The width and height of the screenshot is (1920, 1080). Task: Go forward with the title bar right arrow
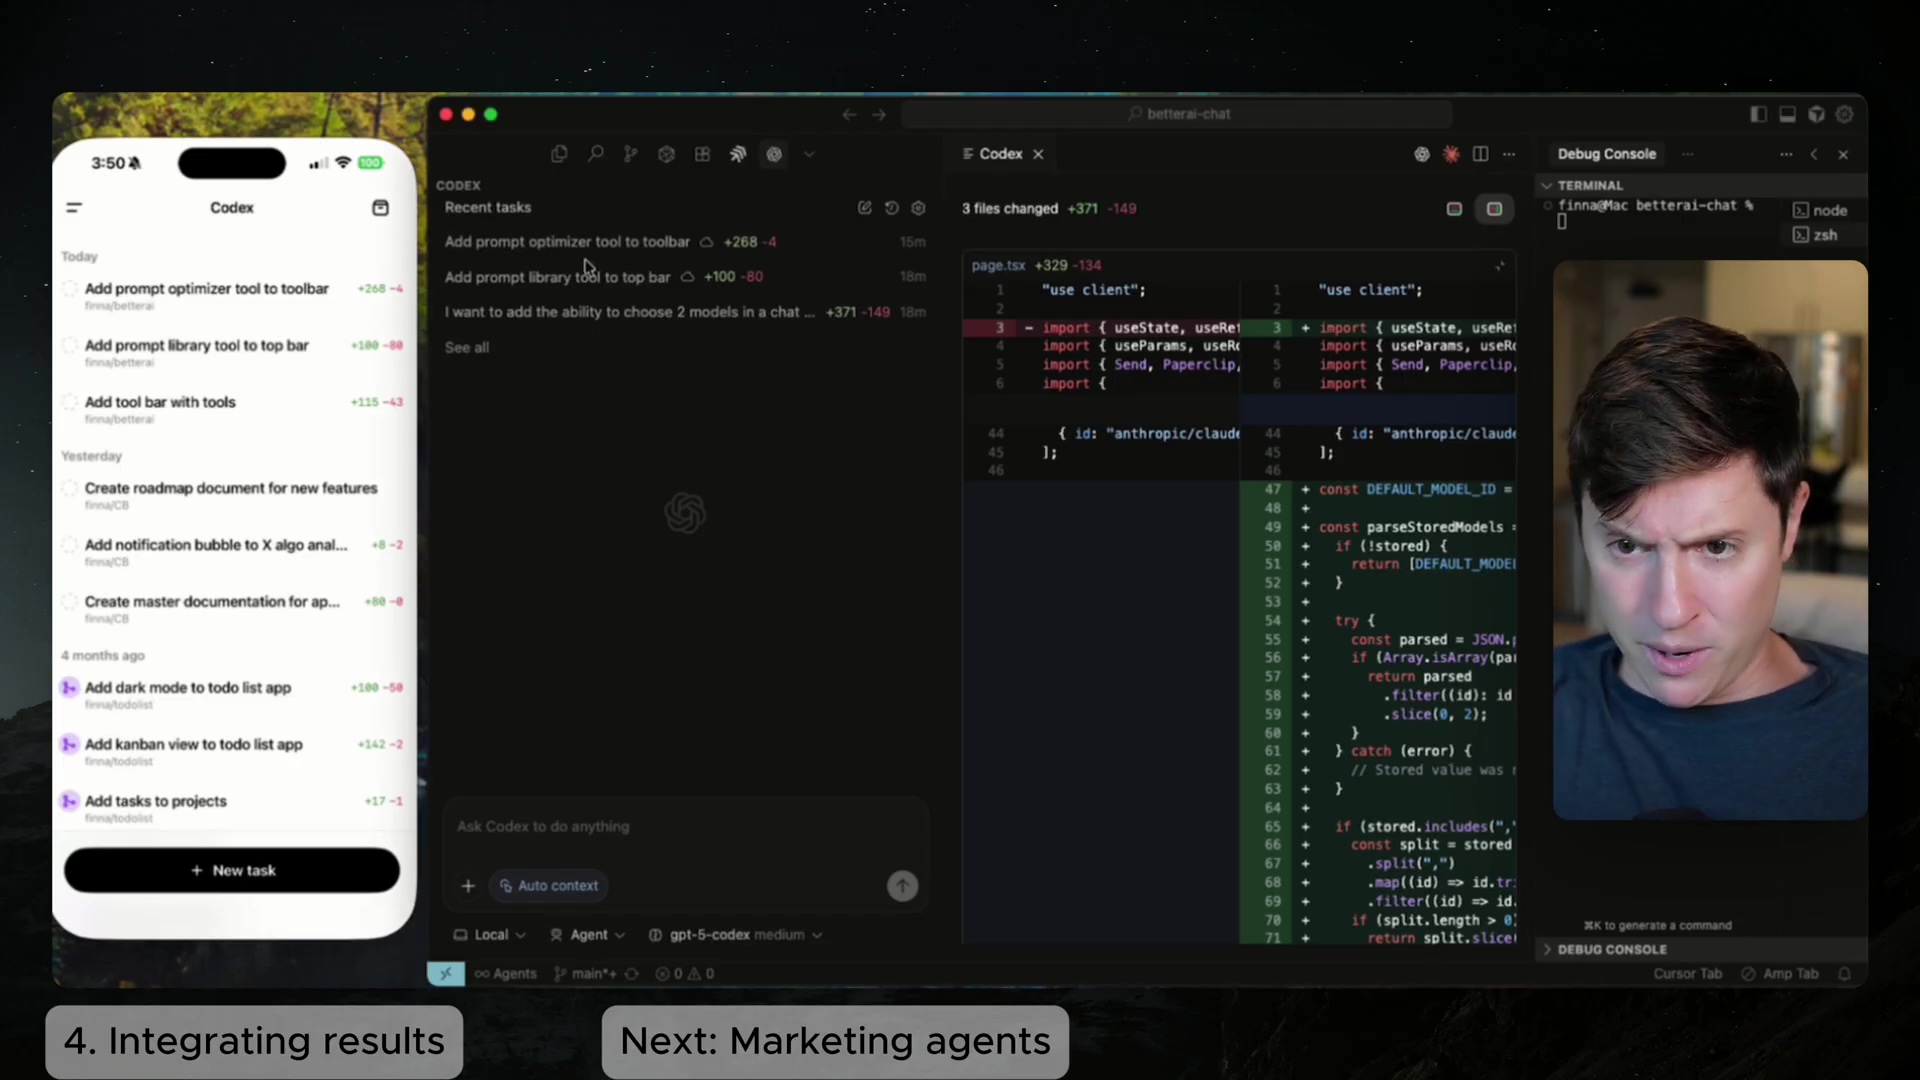click(x=878, y=115)
